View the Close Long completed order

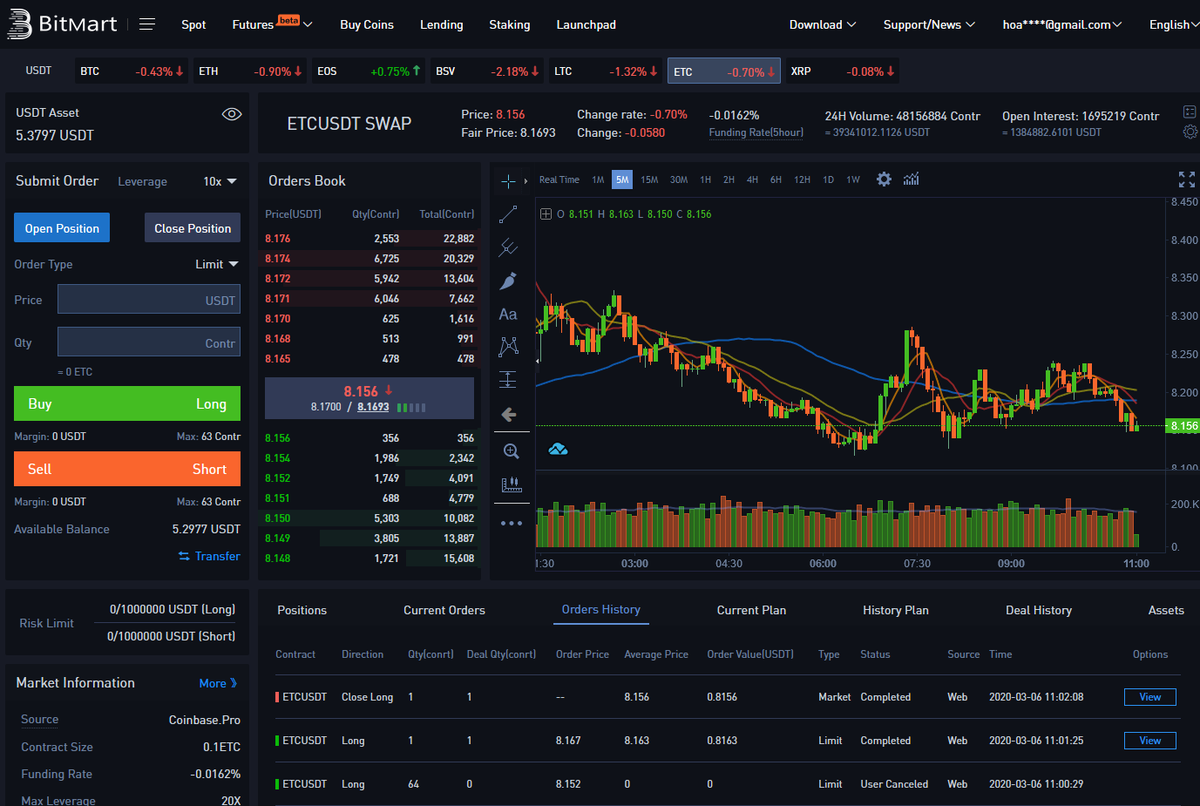pos(1150,697)
